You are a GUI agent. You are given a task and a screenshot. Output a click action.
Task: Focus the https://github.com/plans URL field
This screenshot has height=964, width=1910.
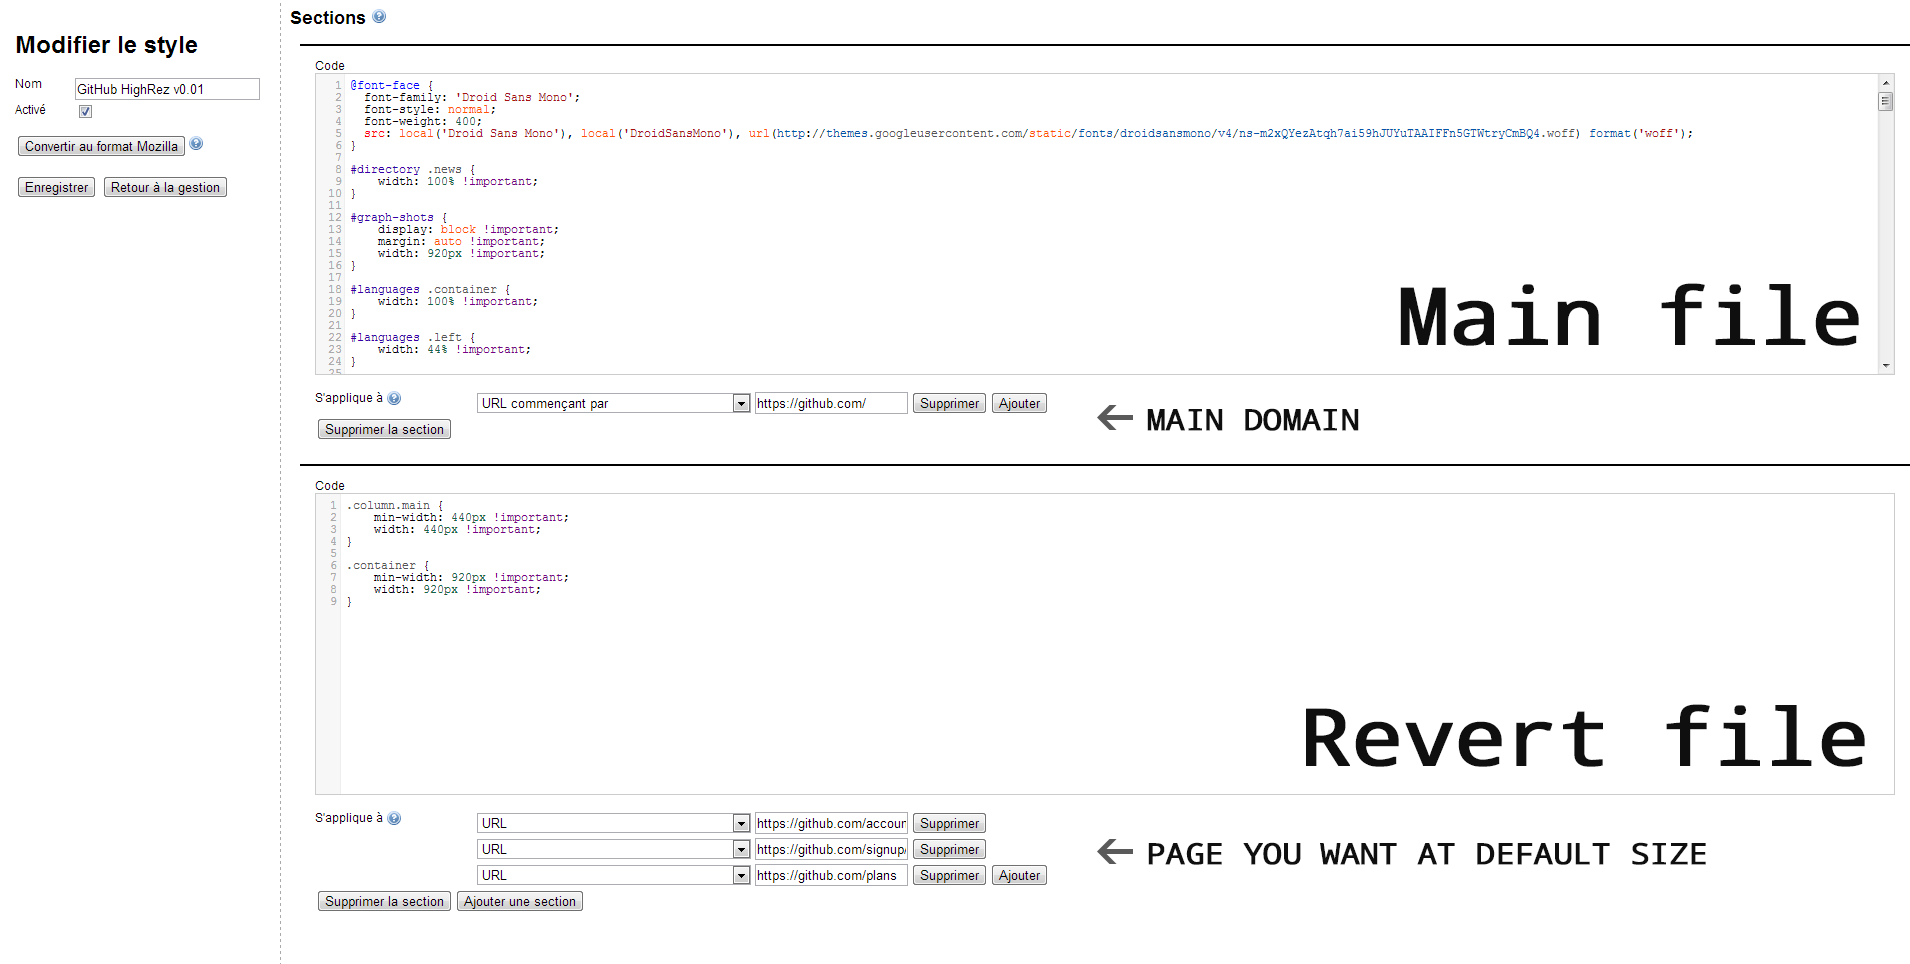click(831, 875)
